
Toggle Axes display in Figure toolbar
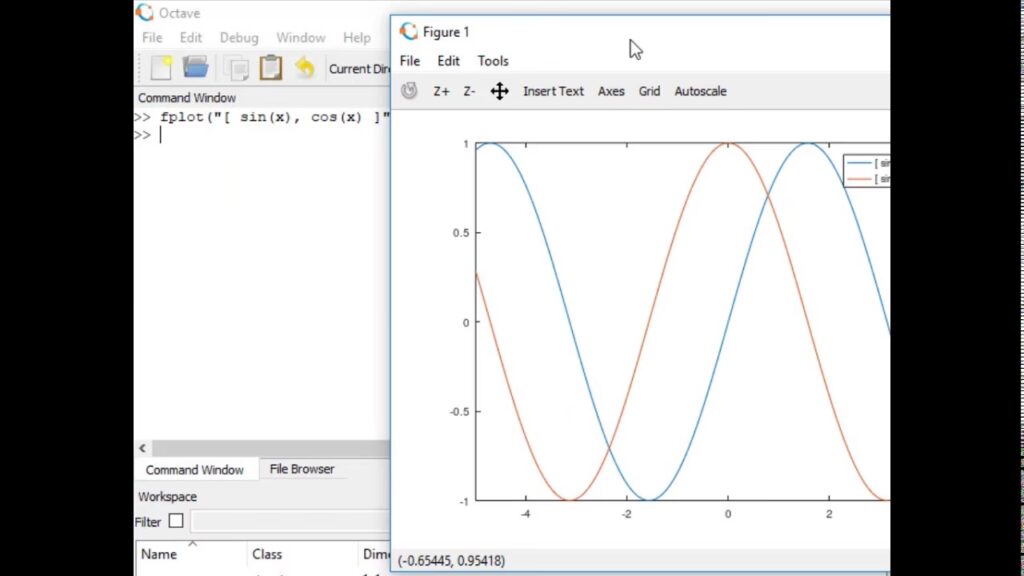[x=611, y=91]
